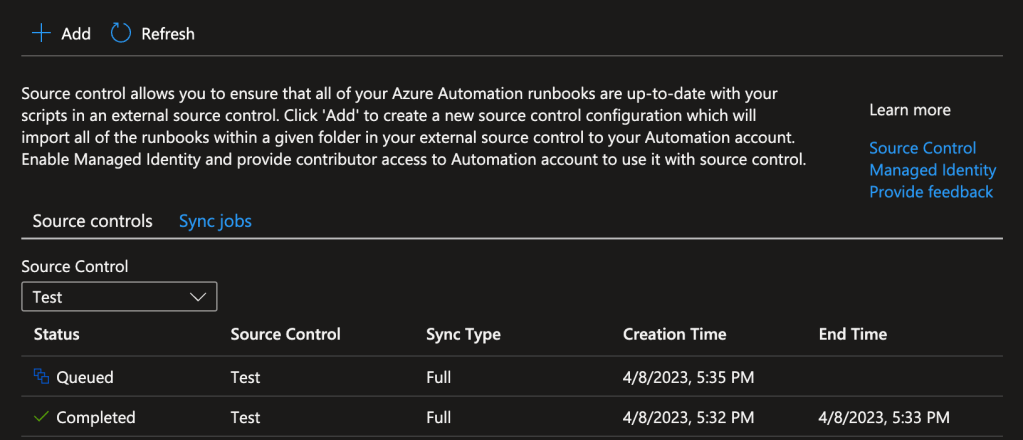Open the Managed Identity link
The image size is (1023, 440).
click(x=932, y=170)
